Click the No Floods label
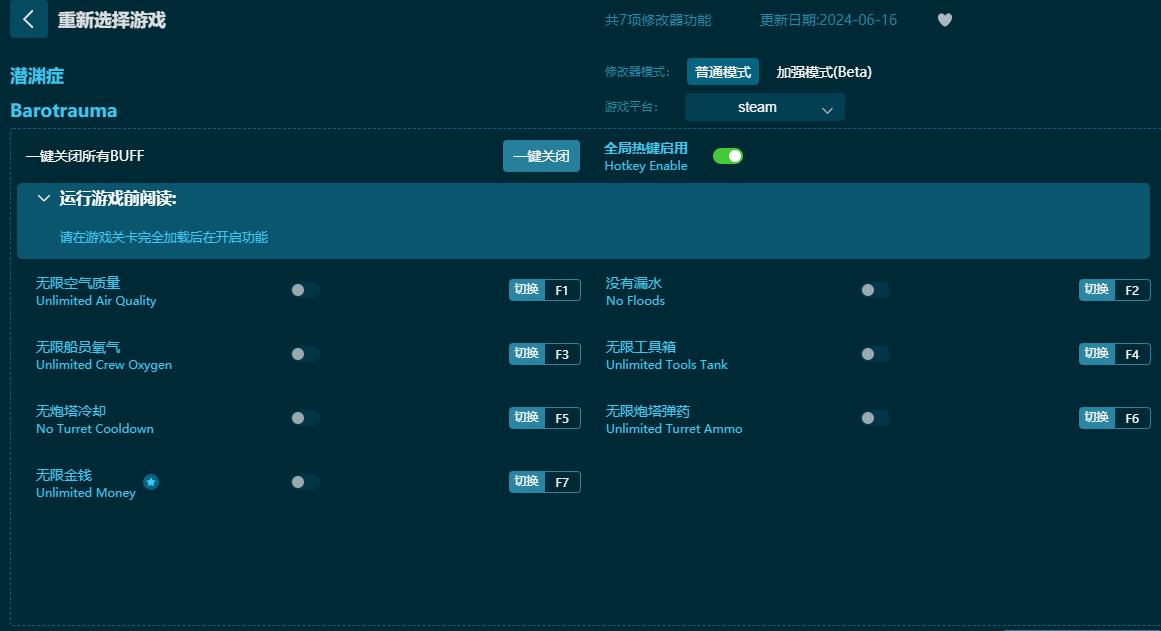Viewport: 1161px width, 631px height. pos(635,301)
